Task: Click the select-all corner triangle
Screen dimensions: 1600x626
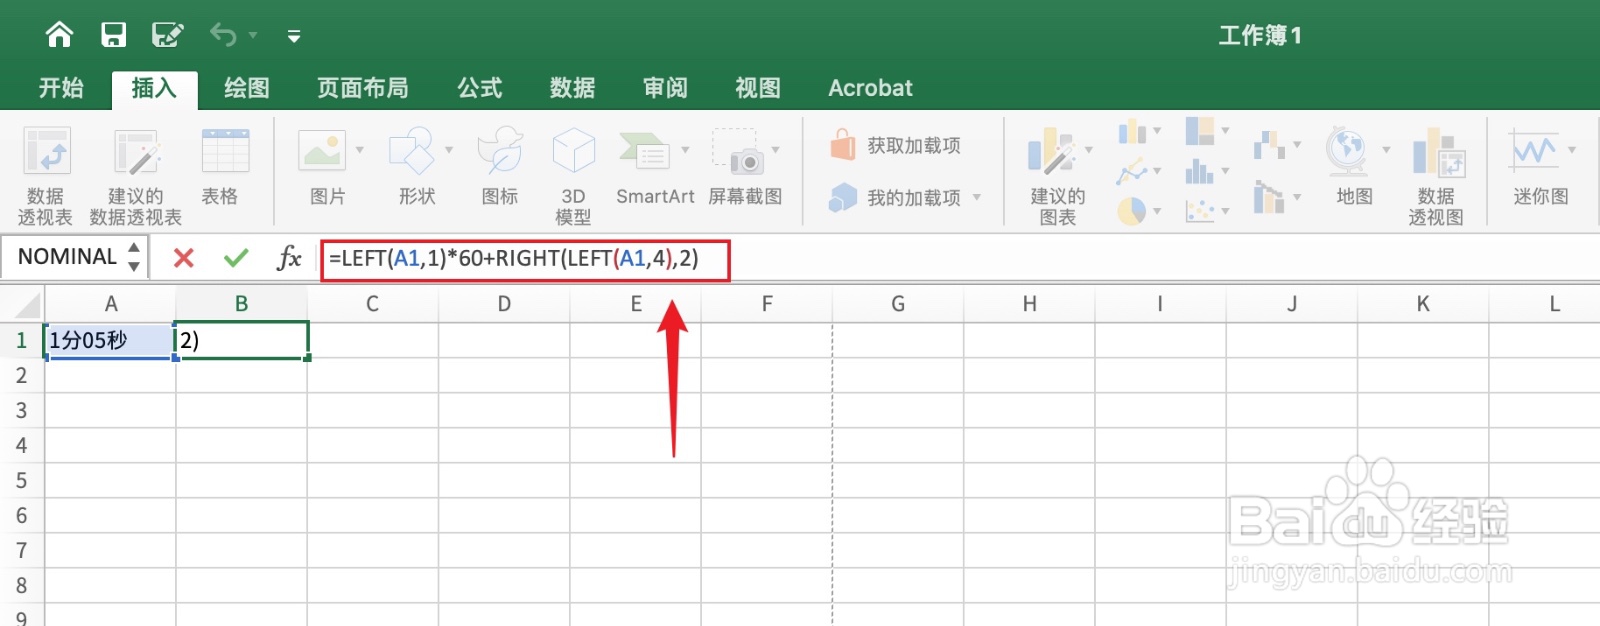Action: (x=25, y=304)
